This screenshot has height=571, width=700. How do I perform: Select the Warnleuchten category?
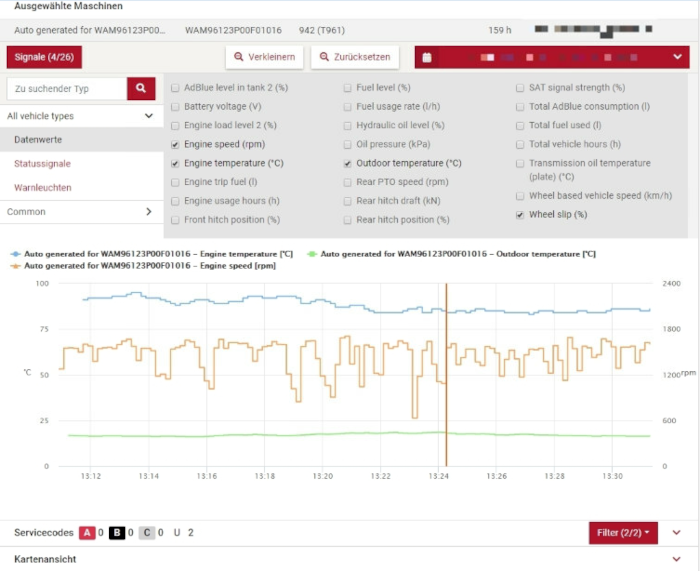pyautogui.click(x=40, y=187)
